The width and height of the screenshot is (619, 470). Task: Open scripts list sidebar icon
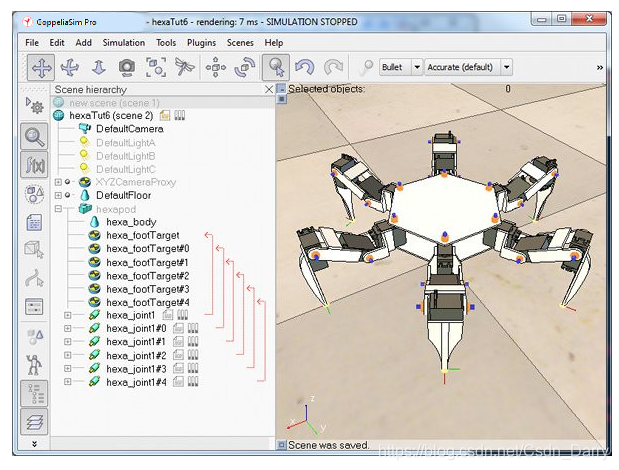tap(34, 223)
